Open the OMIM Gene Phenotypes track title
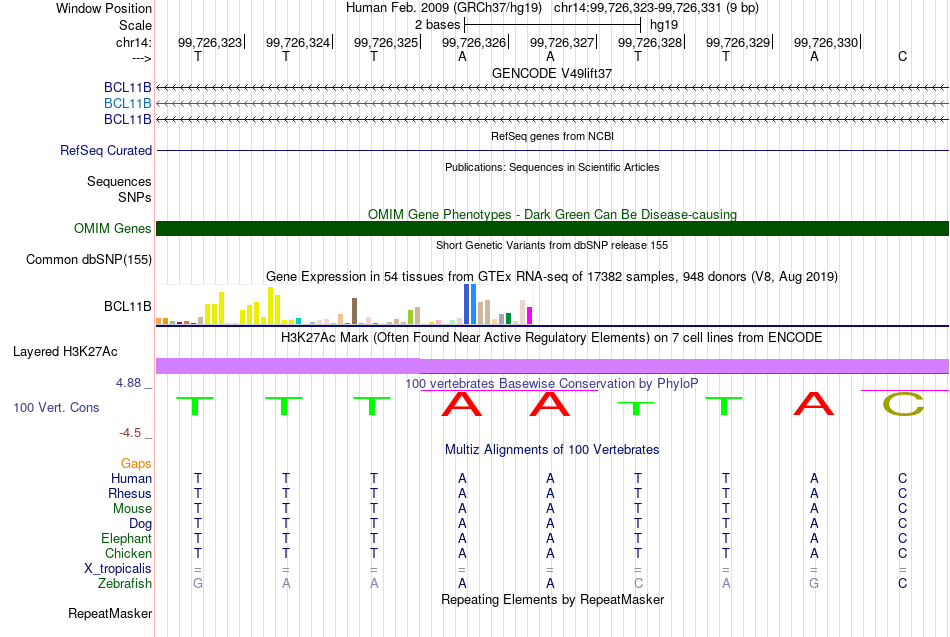Screen dimensions: 950x637 [x=552, y=215]
